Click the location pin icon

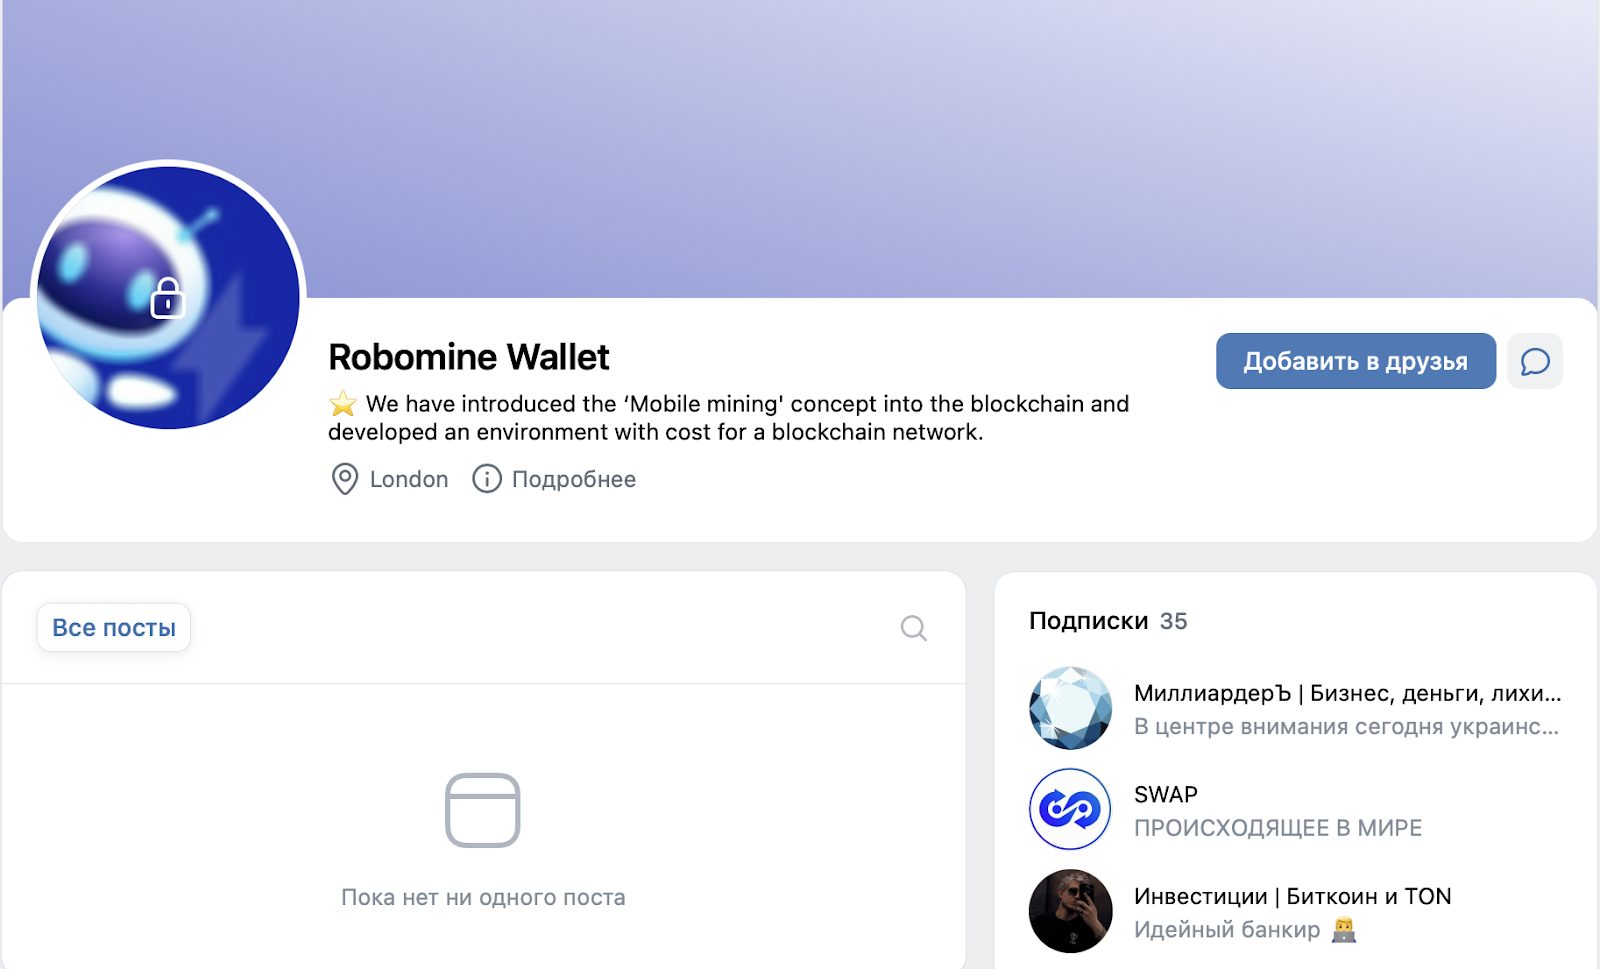[344, 479]
